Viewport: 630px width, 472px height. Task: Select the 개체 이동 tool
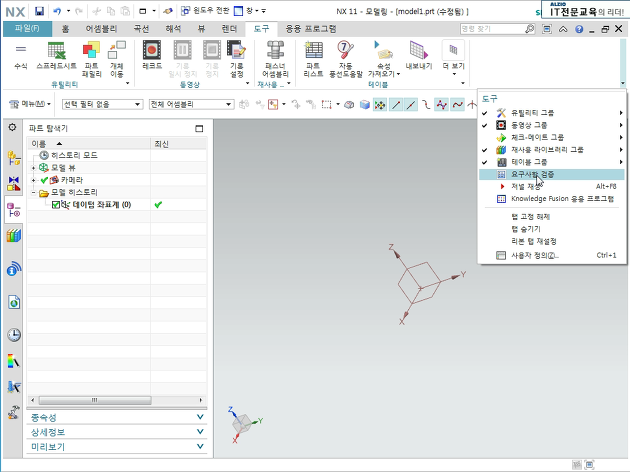pos(117,59)
